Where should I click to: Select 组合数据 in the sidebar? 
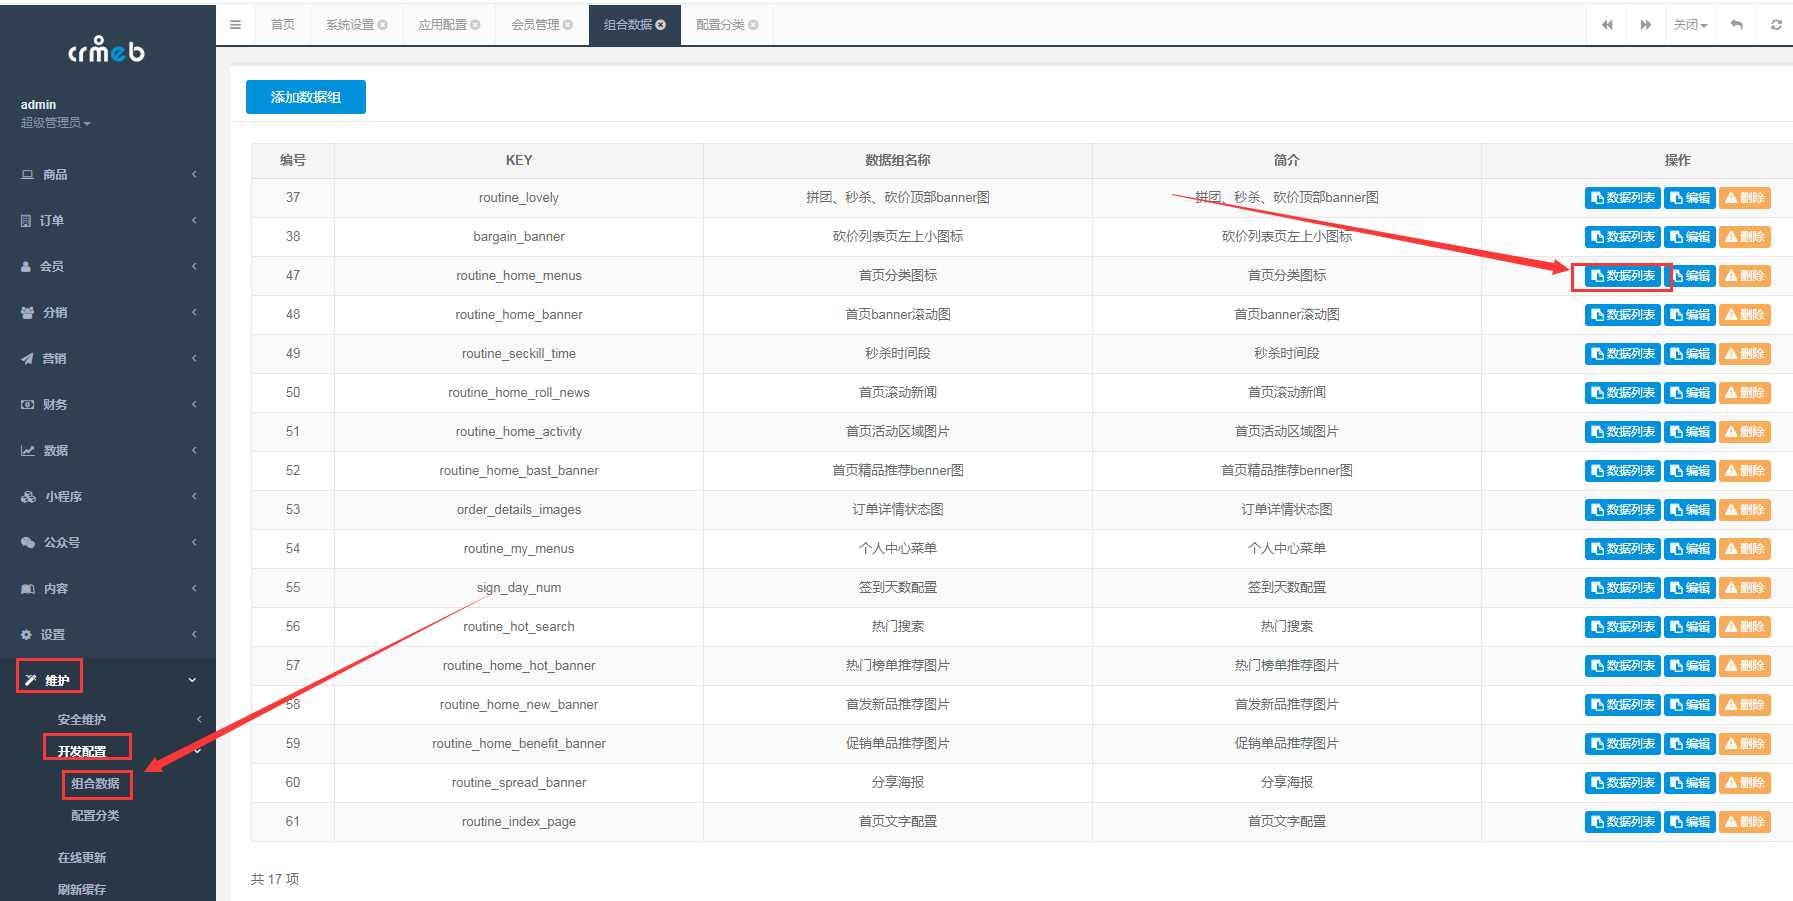[95, 783]
